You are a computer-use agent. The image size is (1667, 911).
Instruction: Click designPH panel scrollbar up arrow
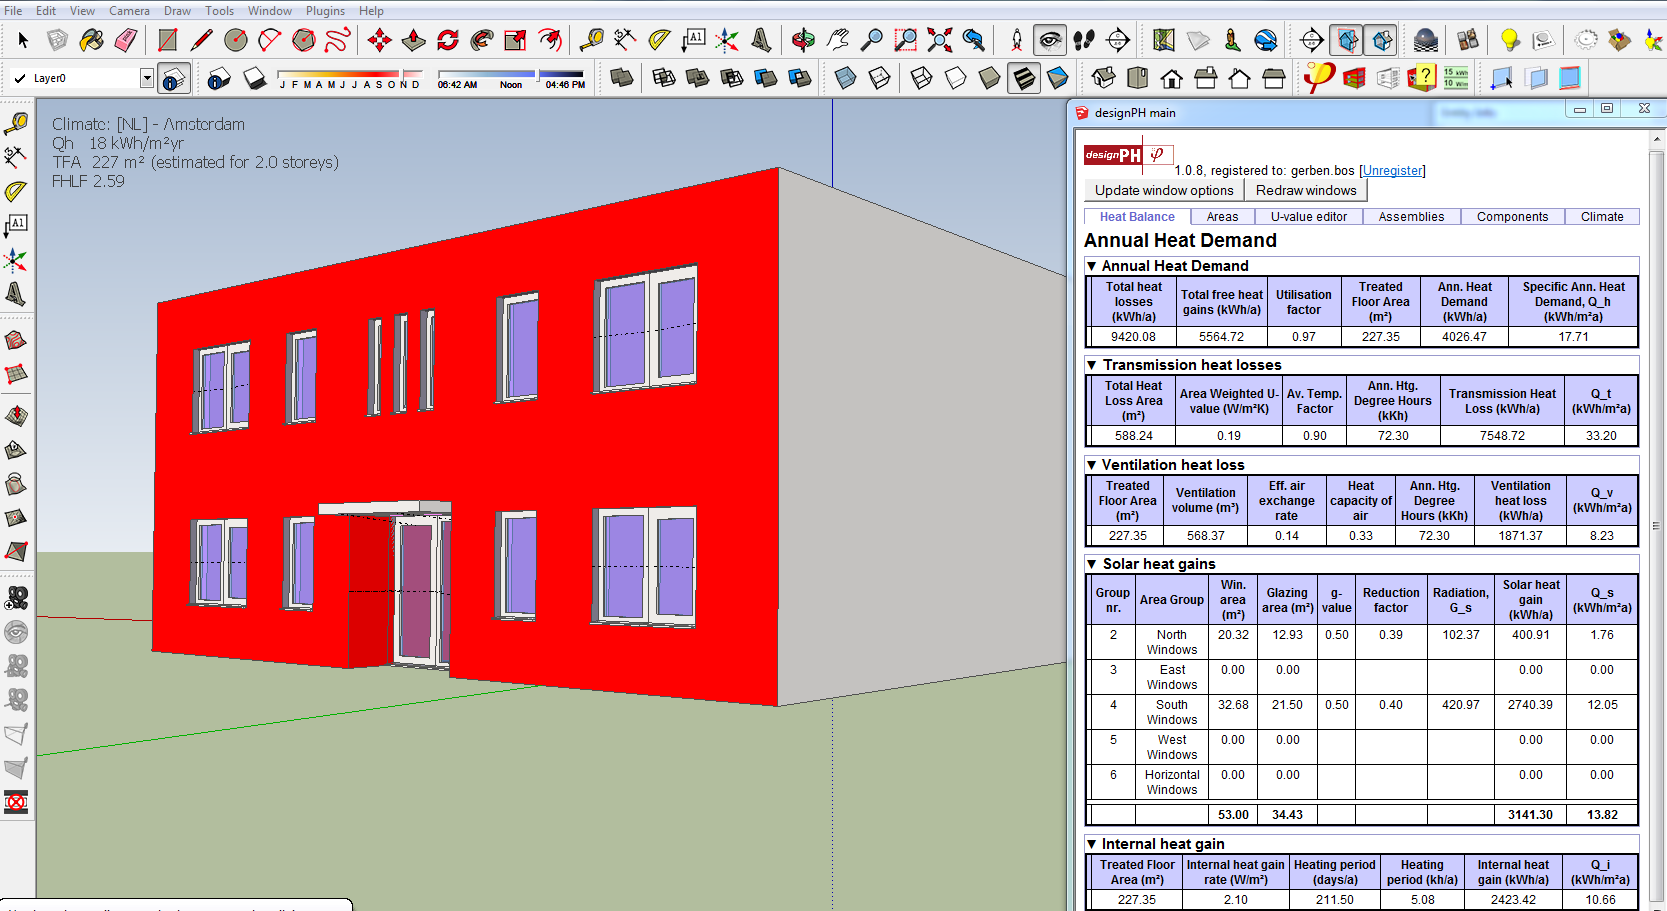pyautogui.click(x=1657, y=140)
